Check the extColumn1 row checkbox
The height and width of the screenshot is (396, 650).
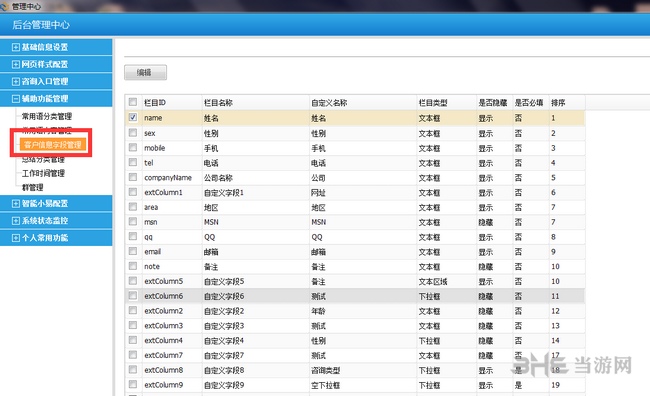(133, 192)
